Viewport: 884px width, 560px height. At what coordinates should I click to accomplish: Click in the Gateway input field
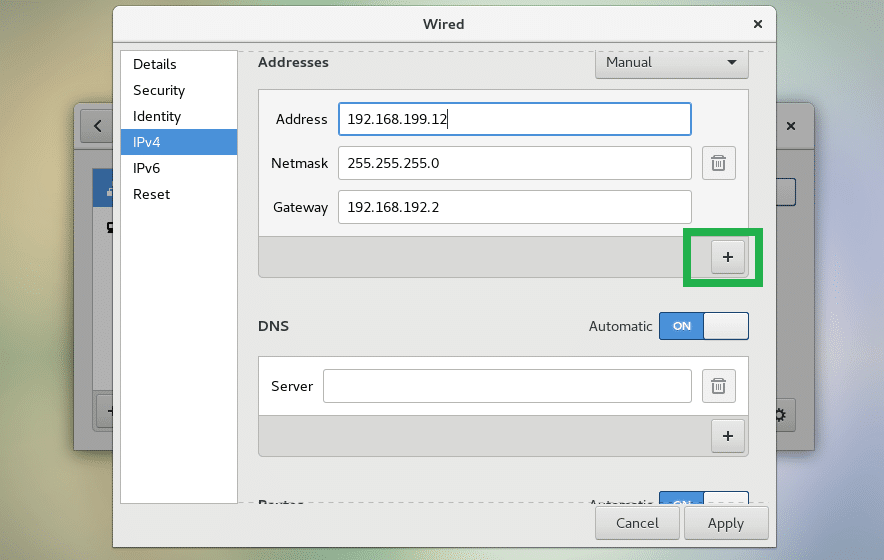pos(514,207)
